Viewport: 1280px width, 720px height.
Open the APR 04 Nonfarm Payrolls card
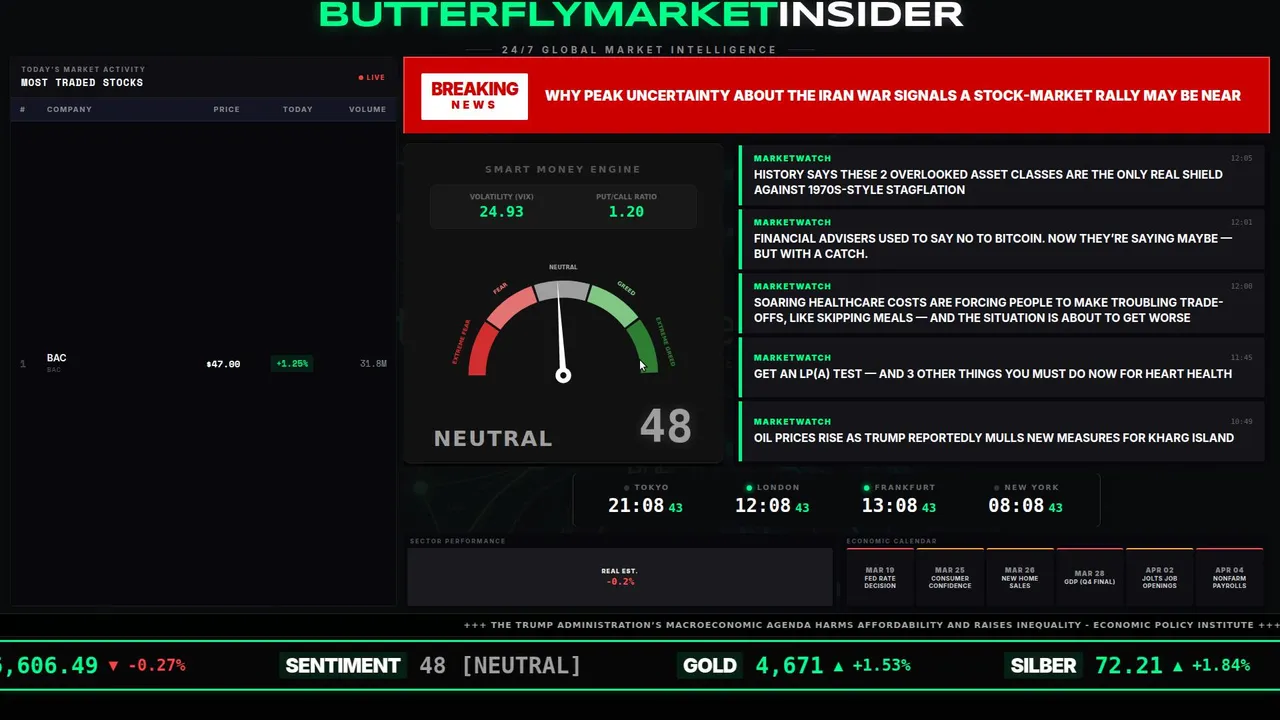tap(1230, 577)
